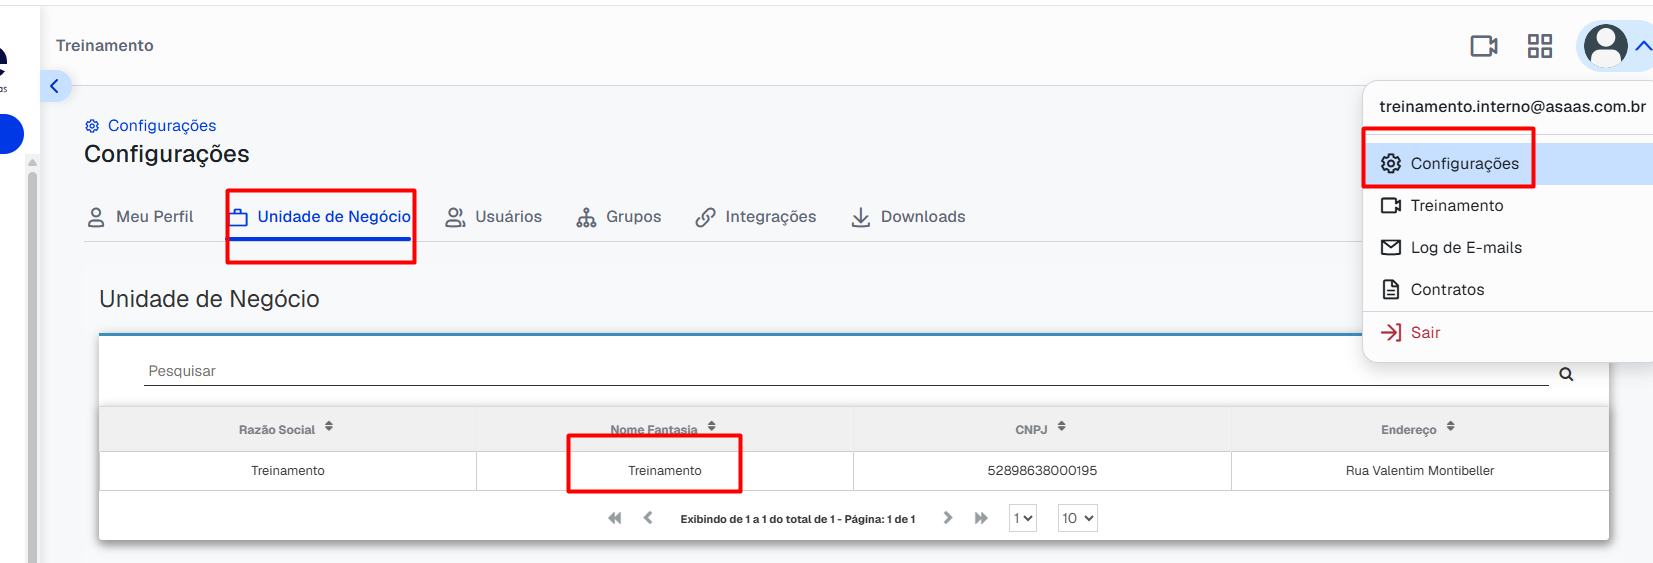Sort by Nome Fantasia column
The image size is (1653, 563).
pyautogui.click(x=663, y=429)
